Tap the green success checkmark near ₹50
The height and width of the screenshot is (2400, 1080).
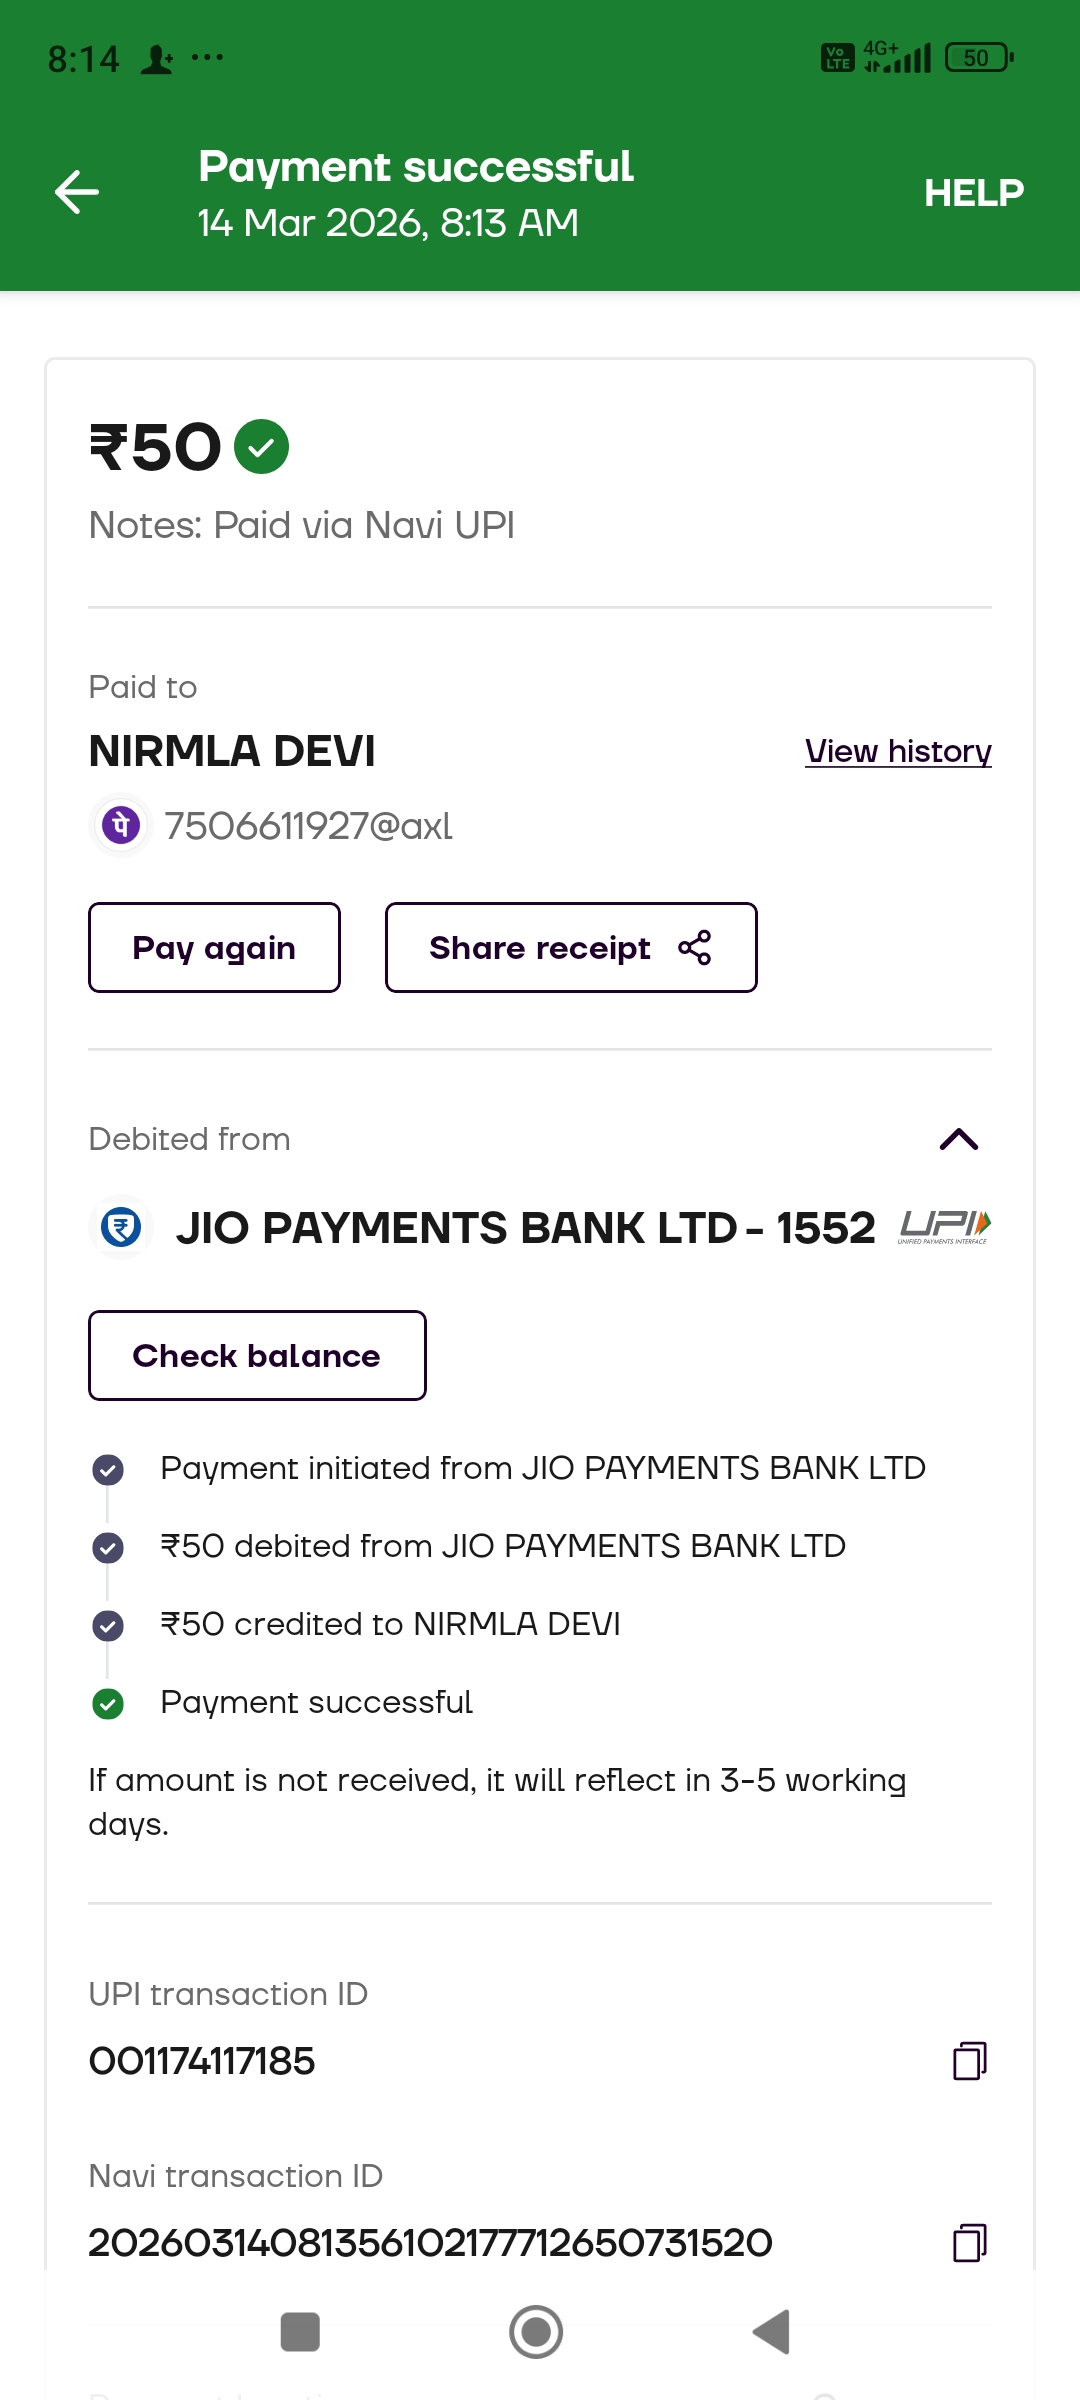pyautogui.click(x=261, y=446)
